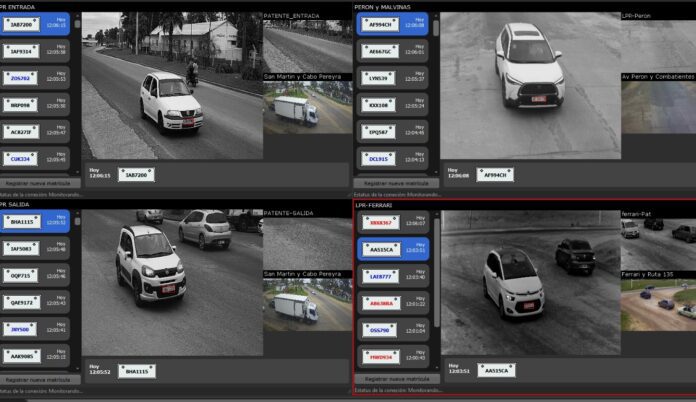The height and width of the screenshot is (402, 696).
Task: Click the PERON y MALVINAS list up scroll arrow
Action: [436, 16]
